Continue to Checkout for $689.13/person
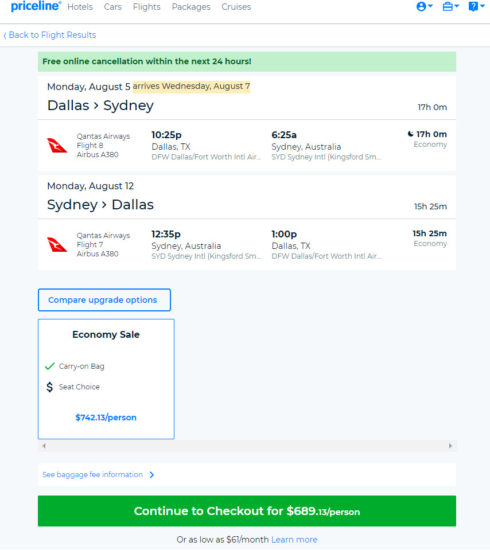490x550 pixels. click(247, 511)
